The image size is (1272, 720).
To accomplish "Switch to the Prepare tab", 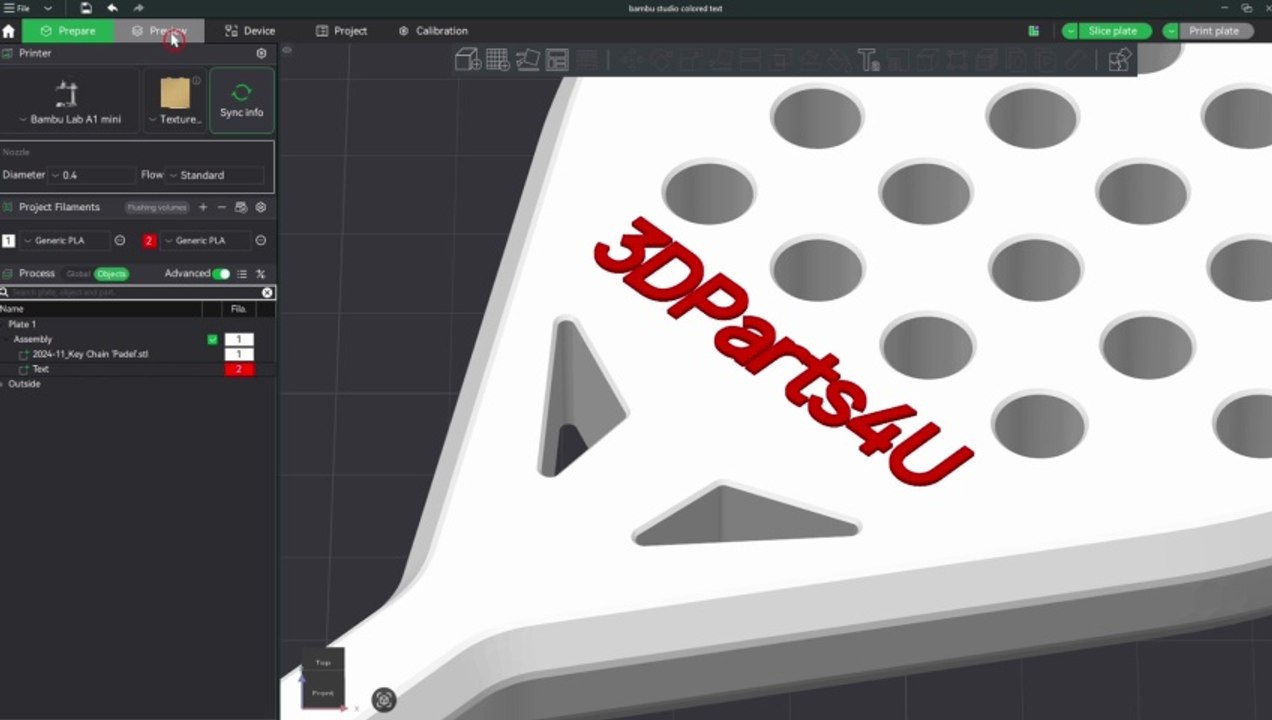I will (68, 31).
